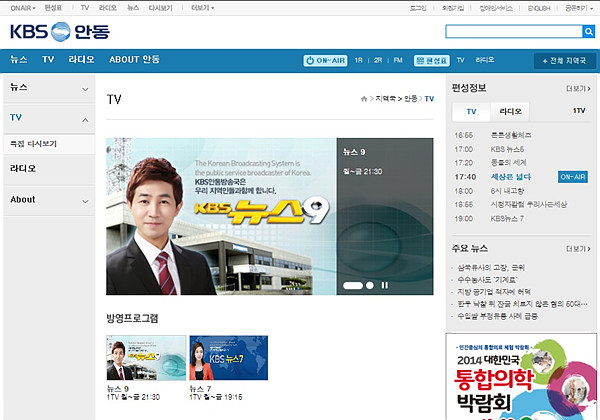Viewport: 600px width, 420px height.
Task: Click the 1TV channel label
Action: [579, 111]
